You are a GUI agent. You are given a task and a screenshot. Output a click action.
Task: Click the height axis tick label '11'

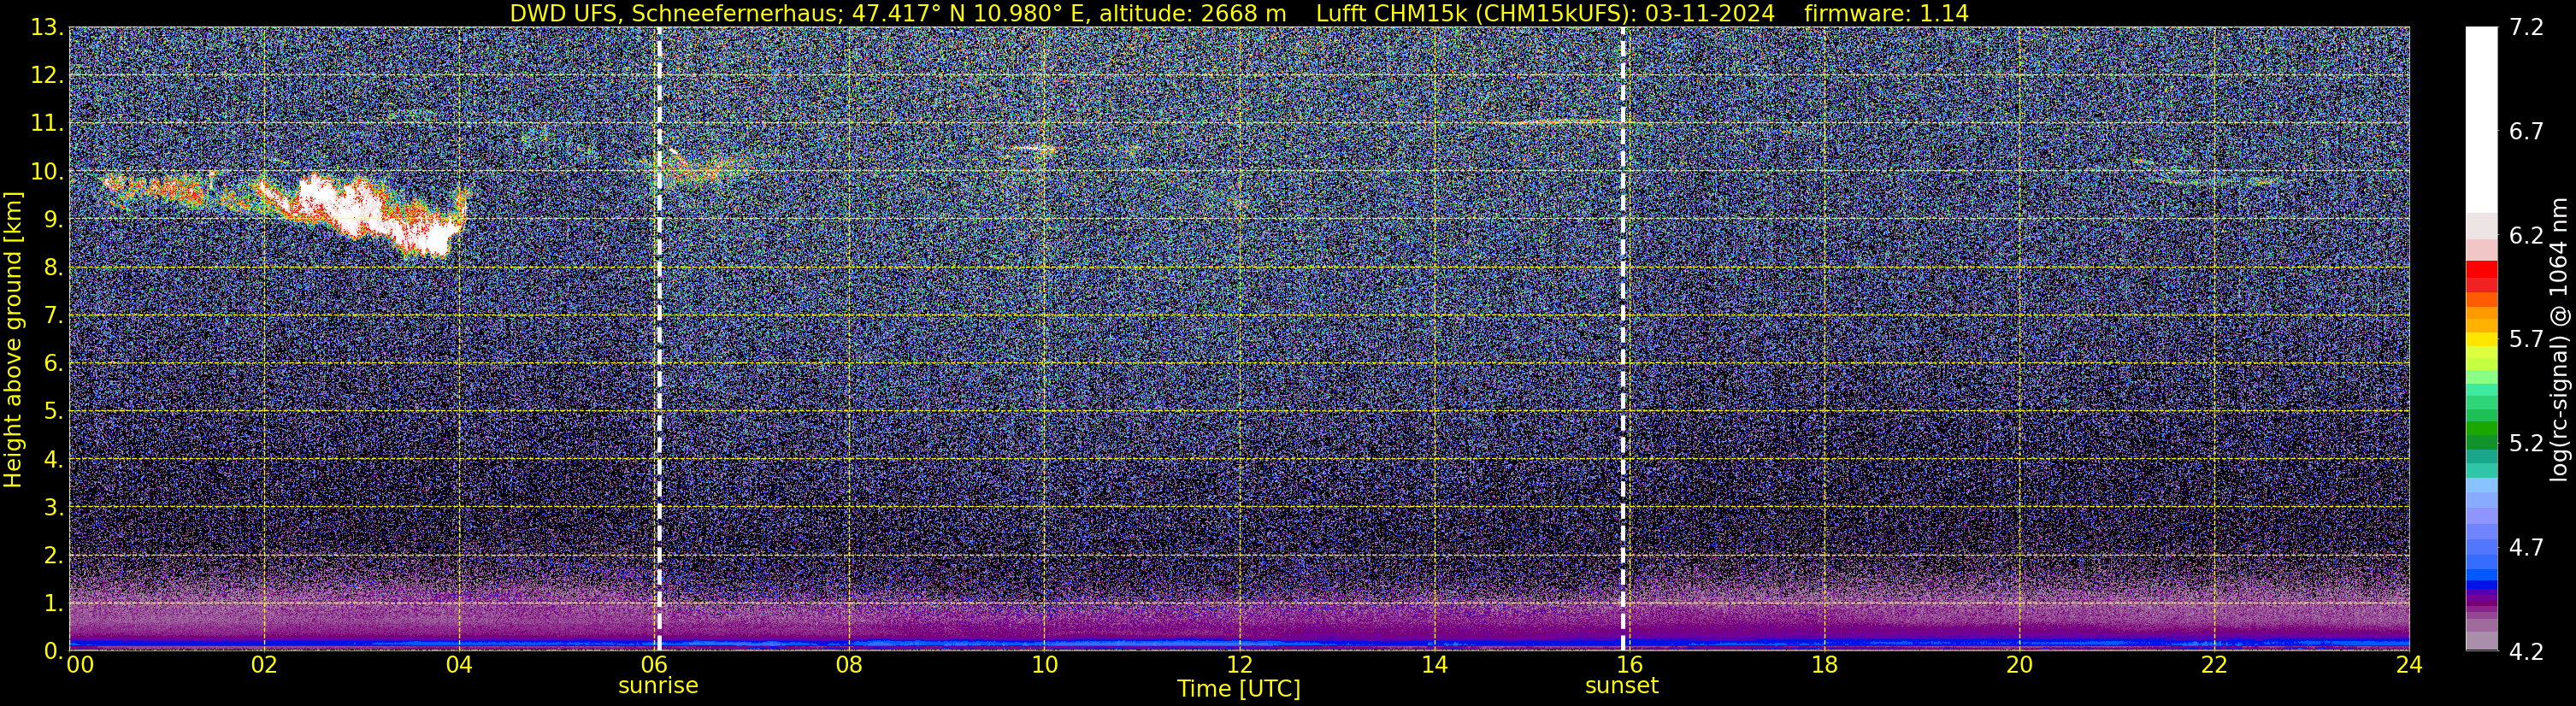pos(45,124)
